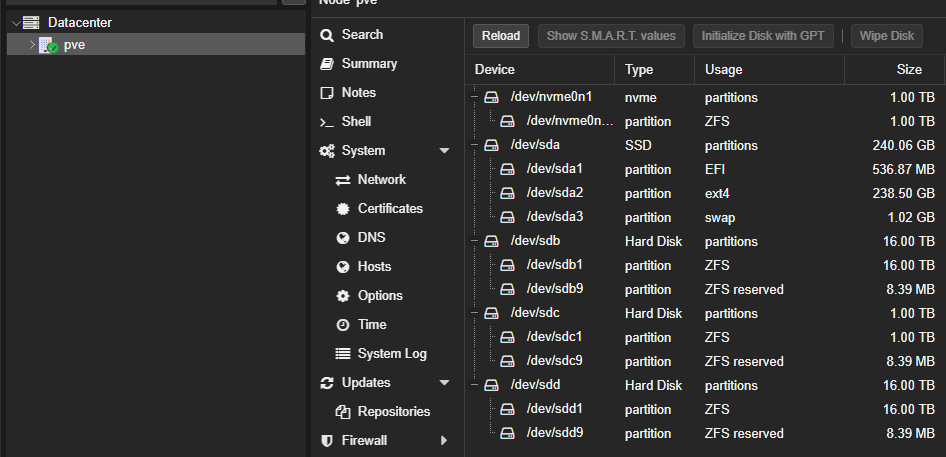This screenshot has height=457, width=946.
Task: Click the Hosts globe icon
Action: point(343,267)
